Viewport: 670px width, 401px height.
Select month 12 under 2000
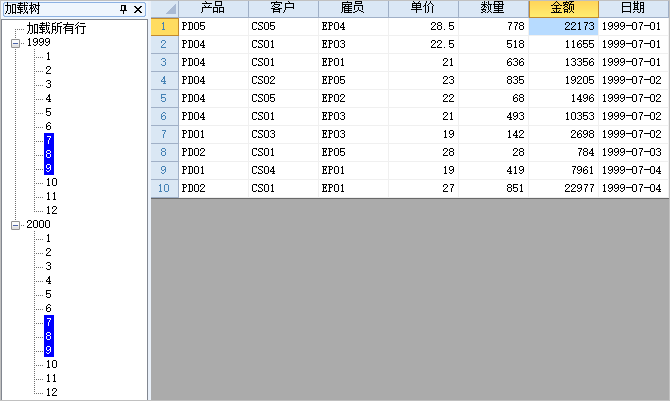(x=51, y=393)
